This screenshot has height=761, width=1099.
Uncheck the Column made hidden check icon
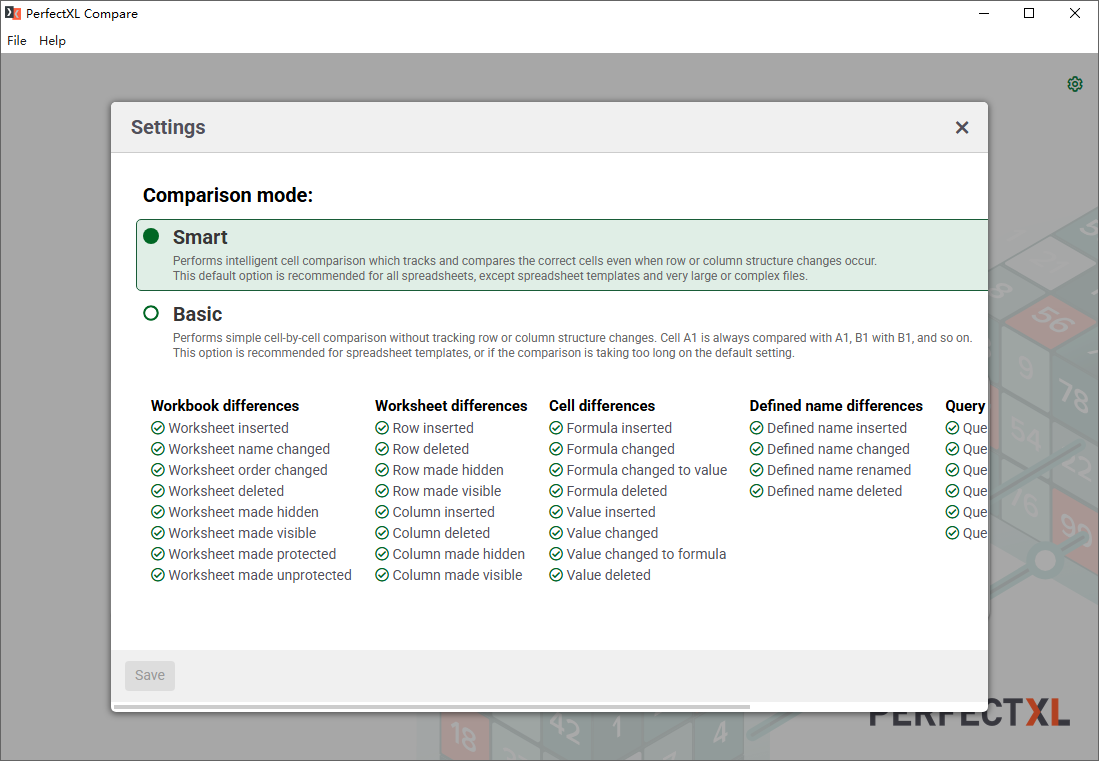tap(382, 554)
